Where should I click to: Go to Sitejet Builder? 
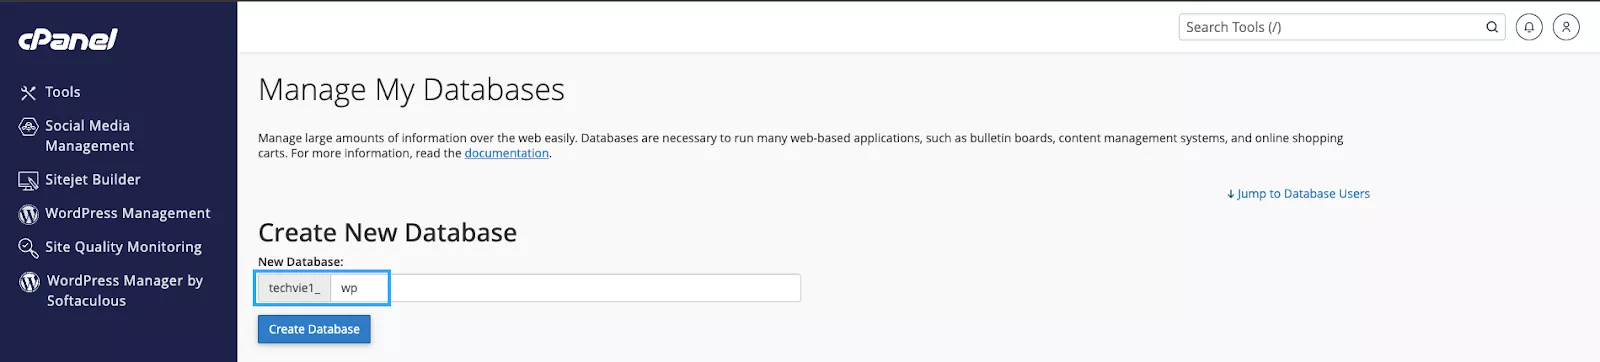(93, 180)
